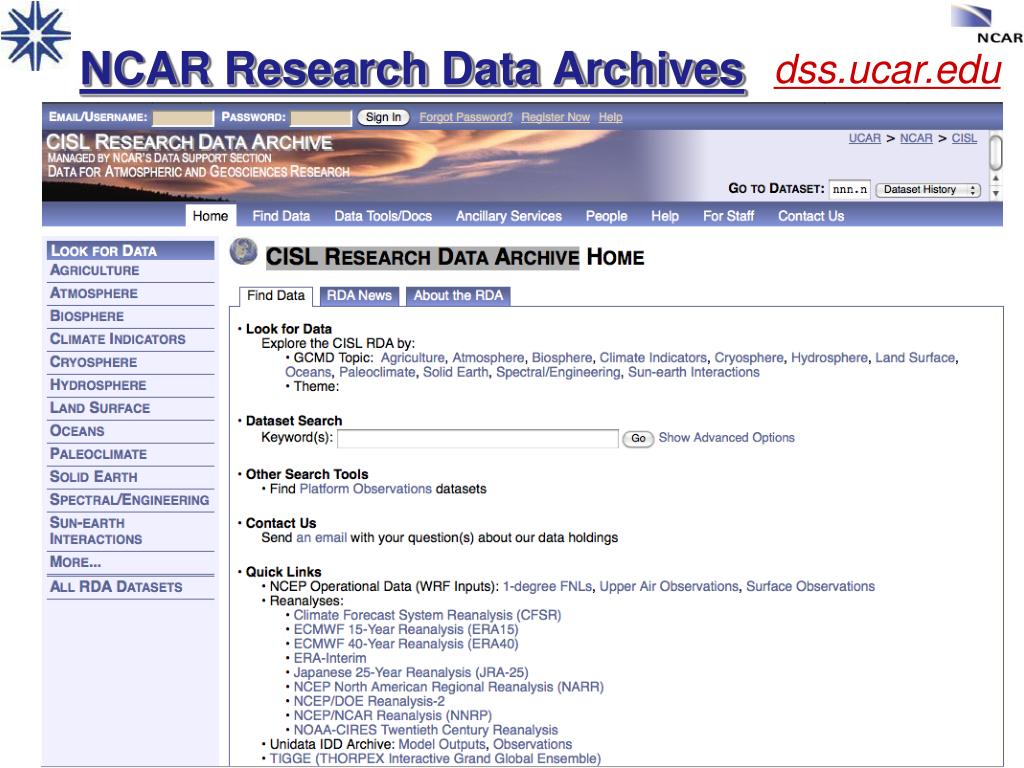Open the NCEP/DOE Reanalysis-2 link
The height and width of the screenshot is (768, 1024).
pos(369,701)
